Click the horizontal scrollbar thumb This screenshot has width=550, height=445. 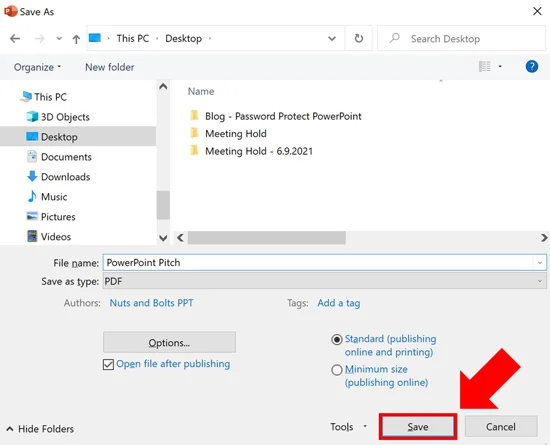click(267, 238)
